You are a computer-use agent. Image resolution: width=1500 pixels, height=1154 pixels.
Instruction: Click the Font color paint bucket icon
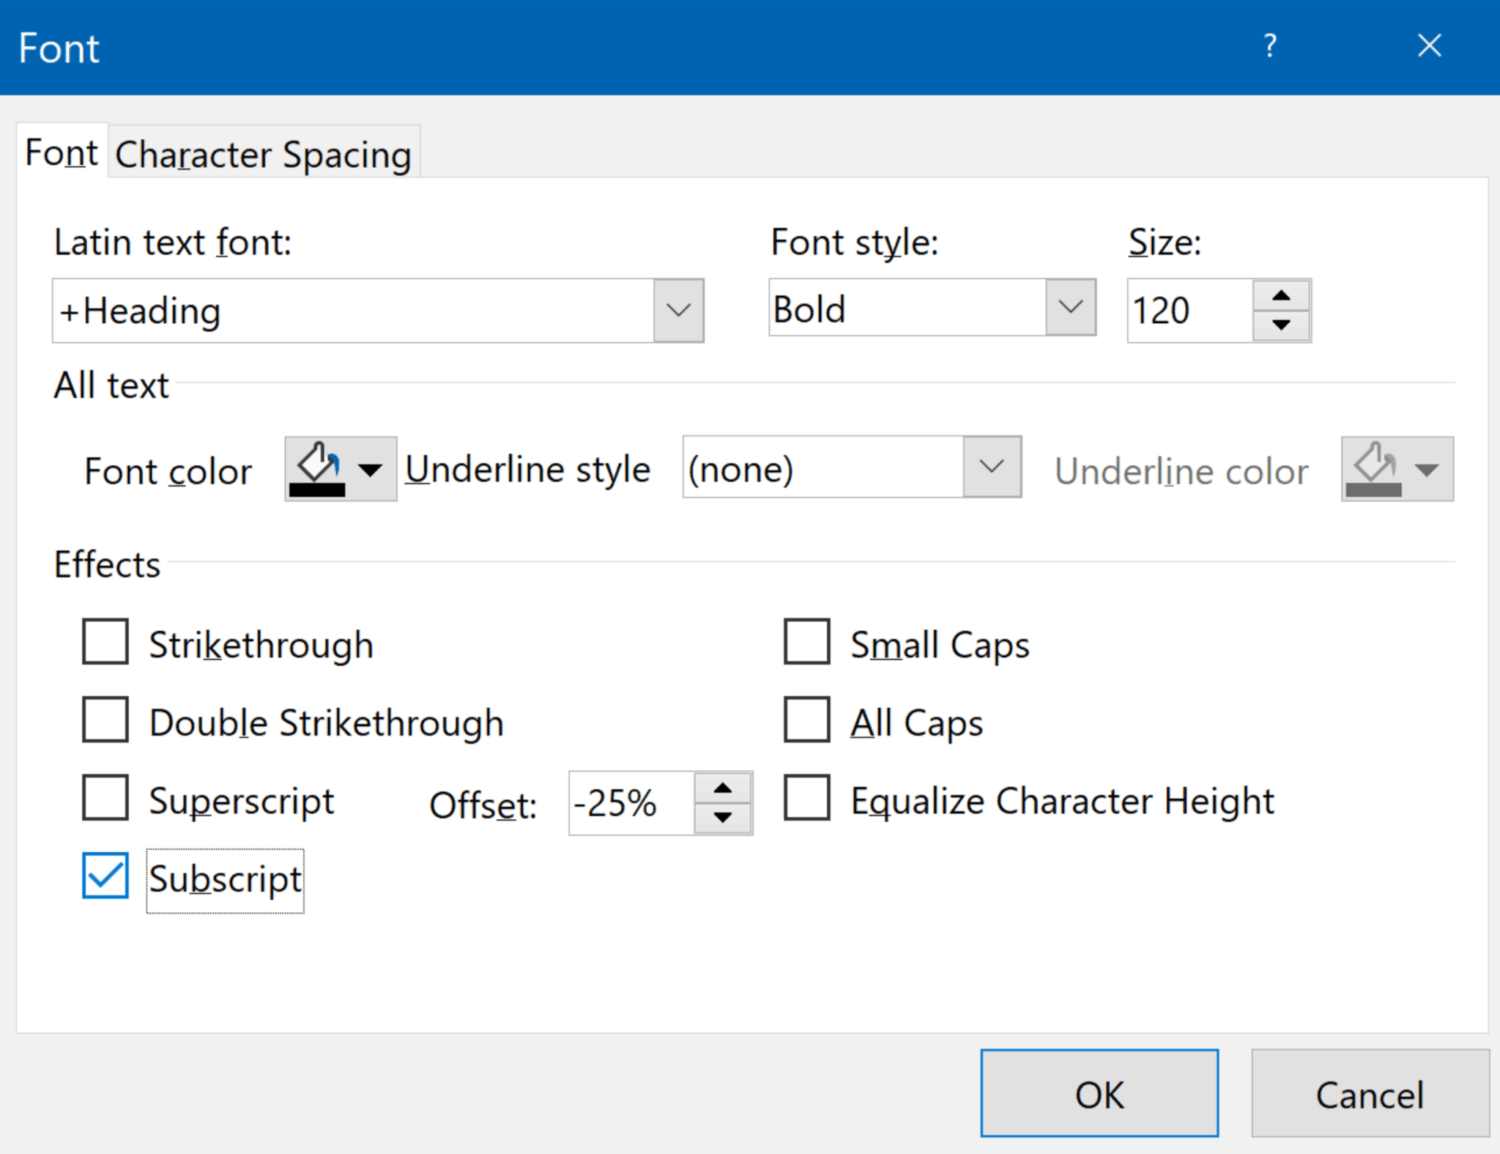click(318, 469)
